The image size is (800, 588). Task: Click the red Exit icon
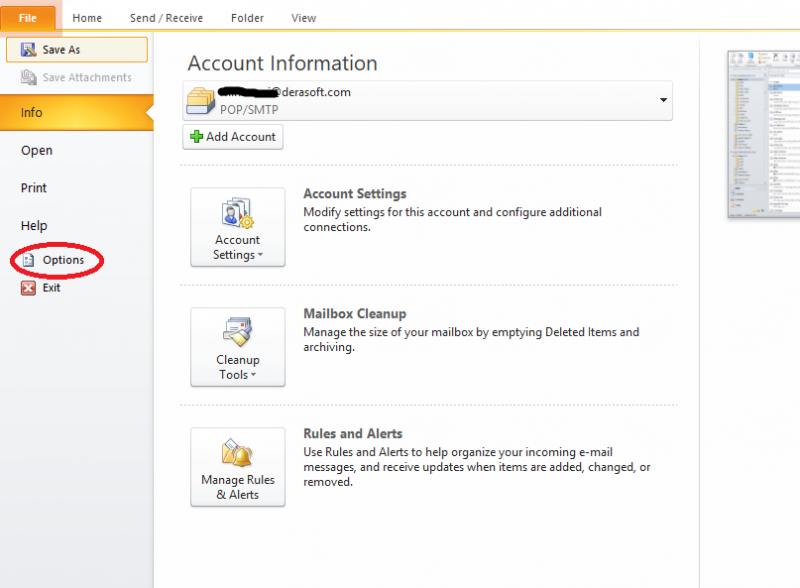coord(29,288)
